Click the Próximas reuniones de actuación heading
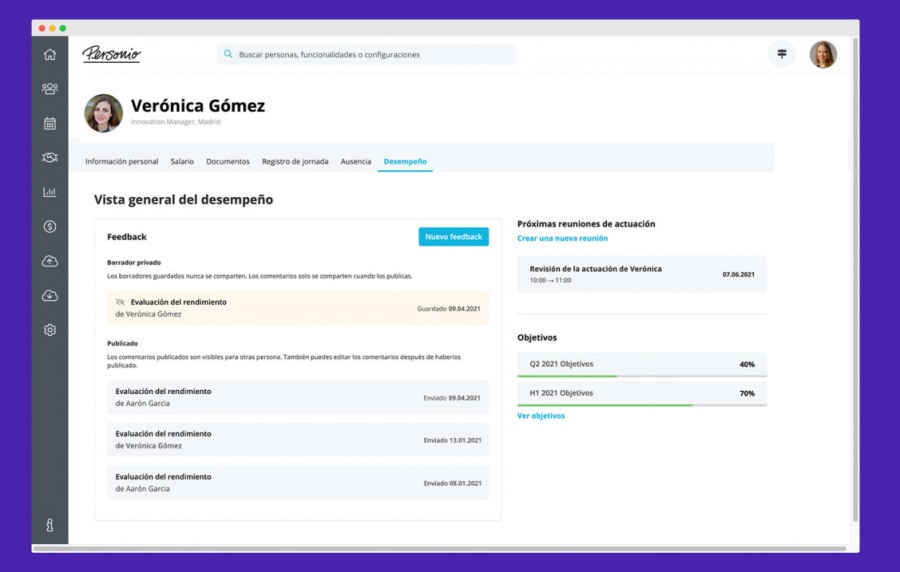The width and height of the screenshot is (900, 572). [x=586, y=224]
